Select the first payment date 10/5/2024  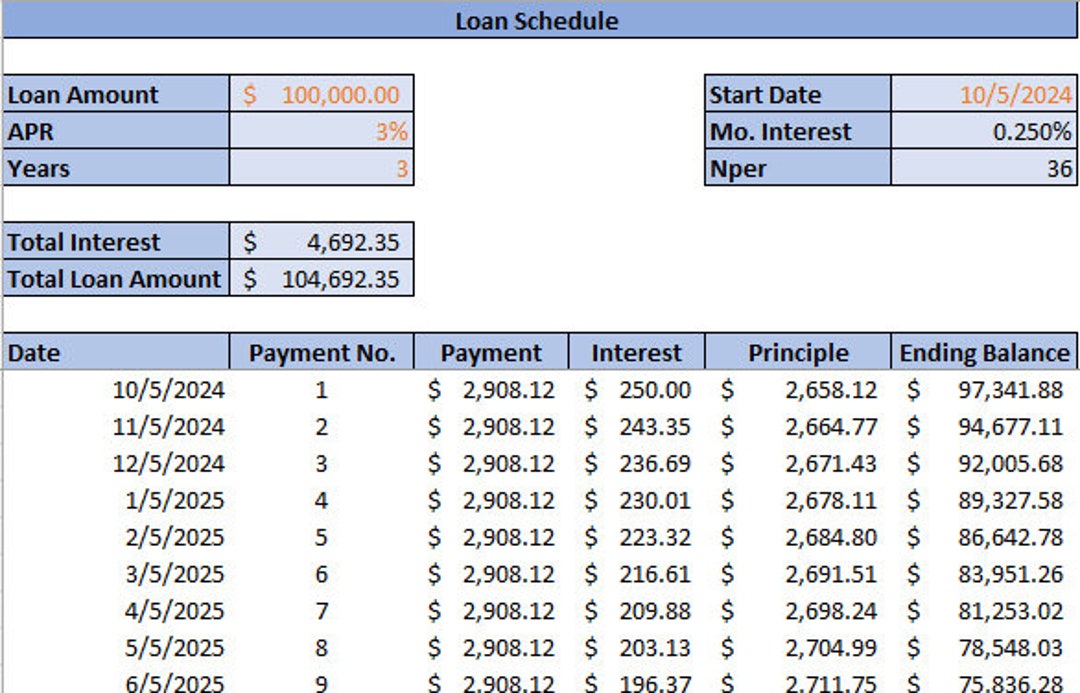[x=170, y=390]
